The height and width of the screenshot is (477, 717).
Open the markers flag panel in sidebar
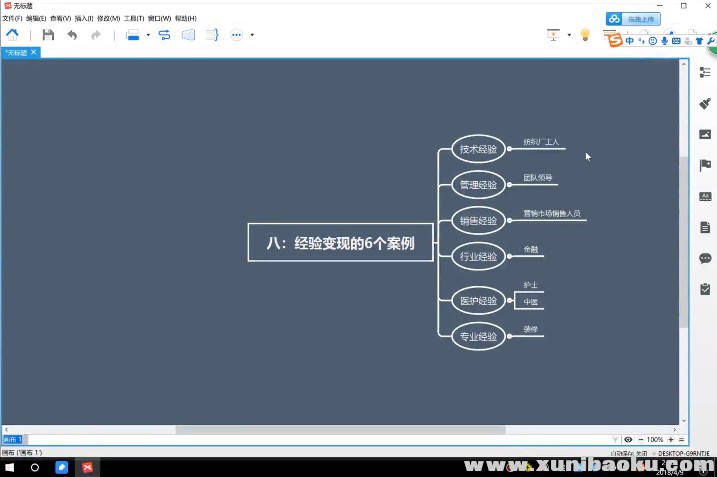point(704,165)
